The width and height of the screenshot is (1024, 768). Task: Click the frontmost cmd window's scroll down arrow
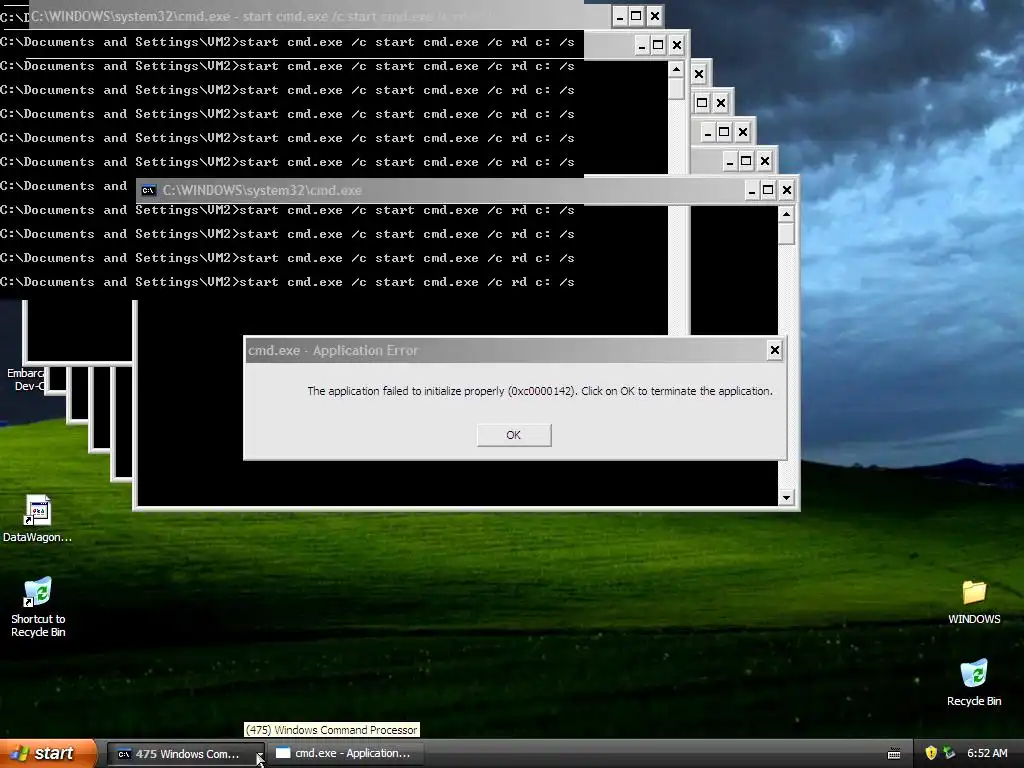[x=786, y=498]
